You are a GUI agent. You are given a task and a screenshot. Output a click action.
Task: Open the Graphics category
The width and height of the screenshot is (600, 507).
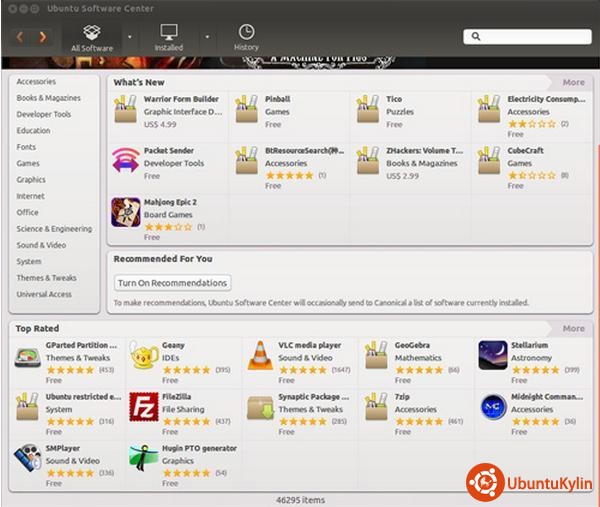(x=31, y=179)
